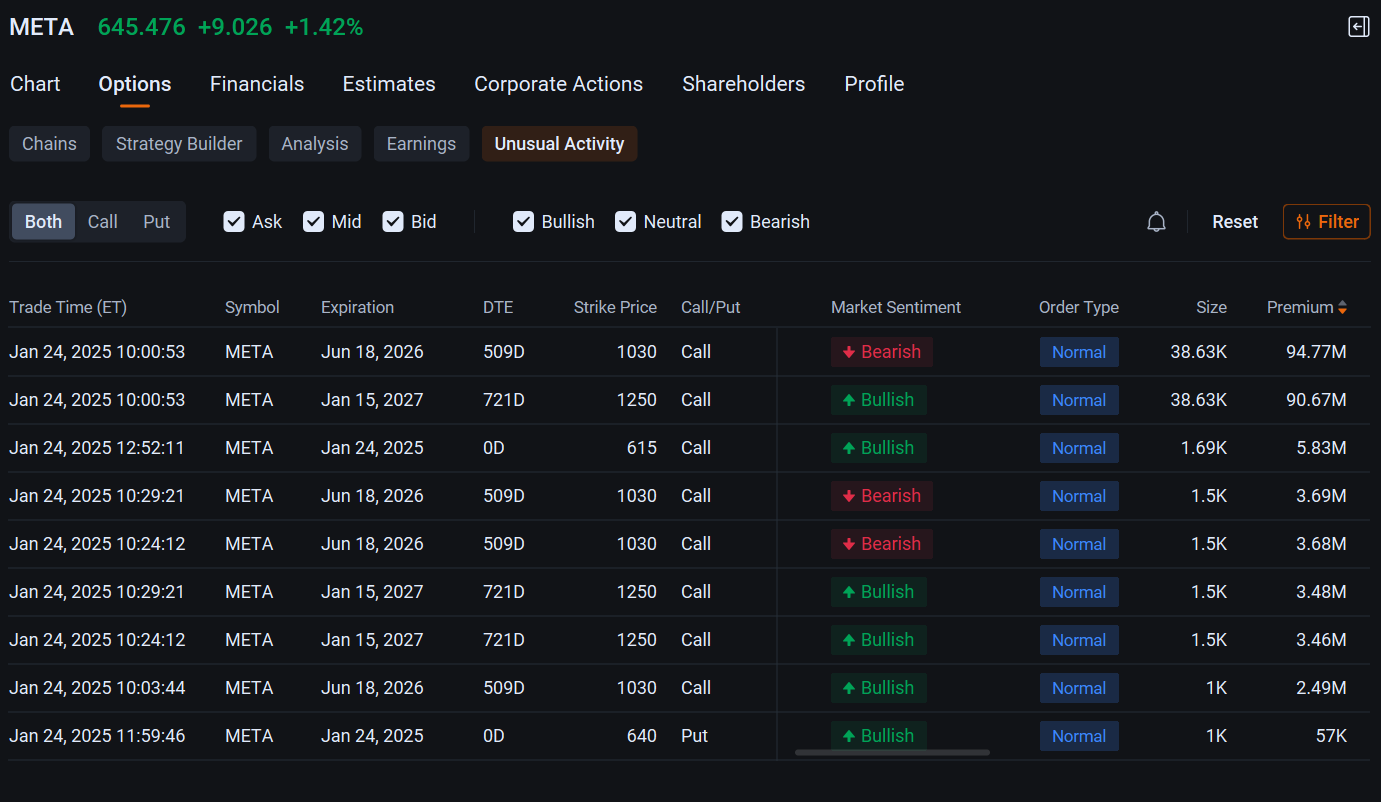Screen dimensions: 1381x802
Task: Click the 3.46M premium value
Action: 1321,640
